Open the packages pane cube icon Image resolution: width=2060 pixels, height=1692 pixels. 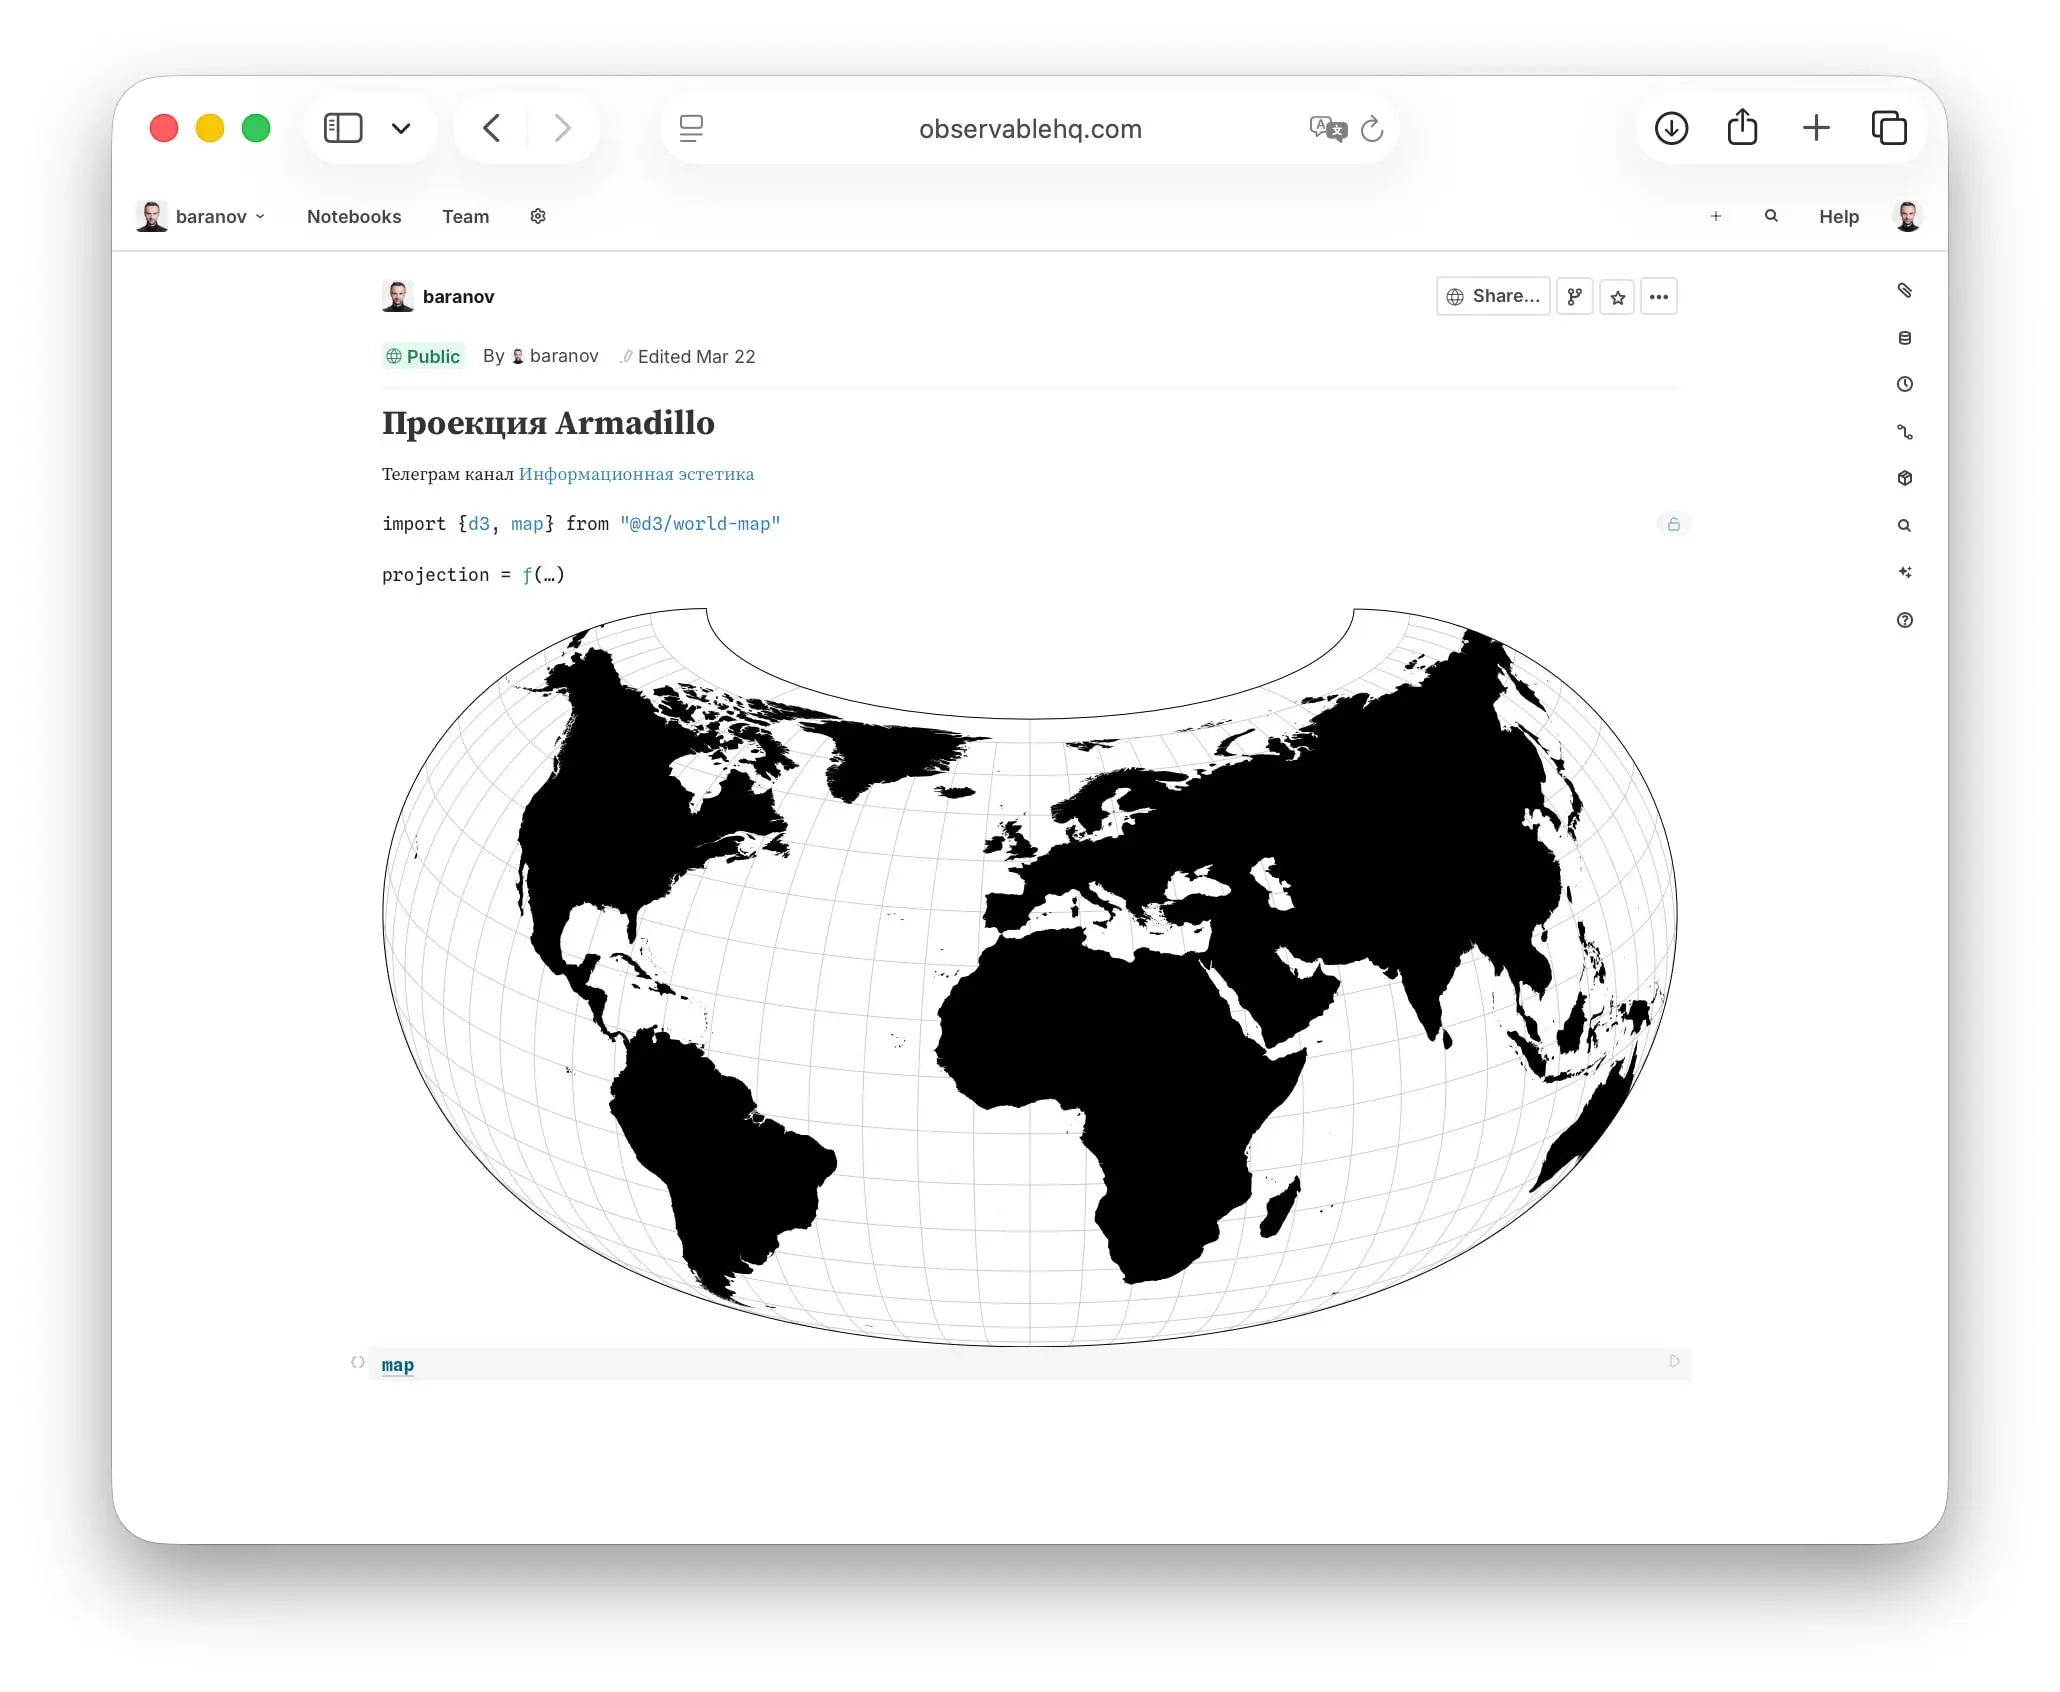[x=1905, y=478]
